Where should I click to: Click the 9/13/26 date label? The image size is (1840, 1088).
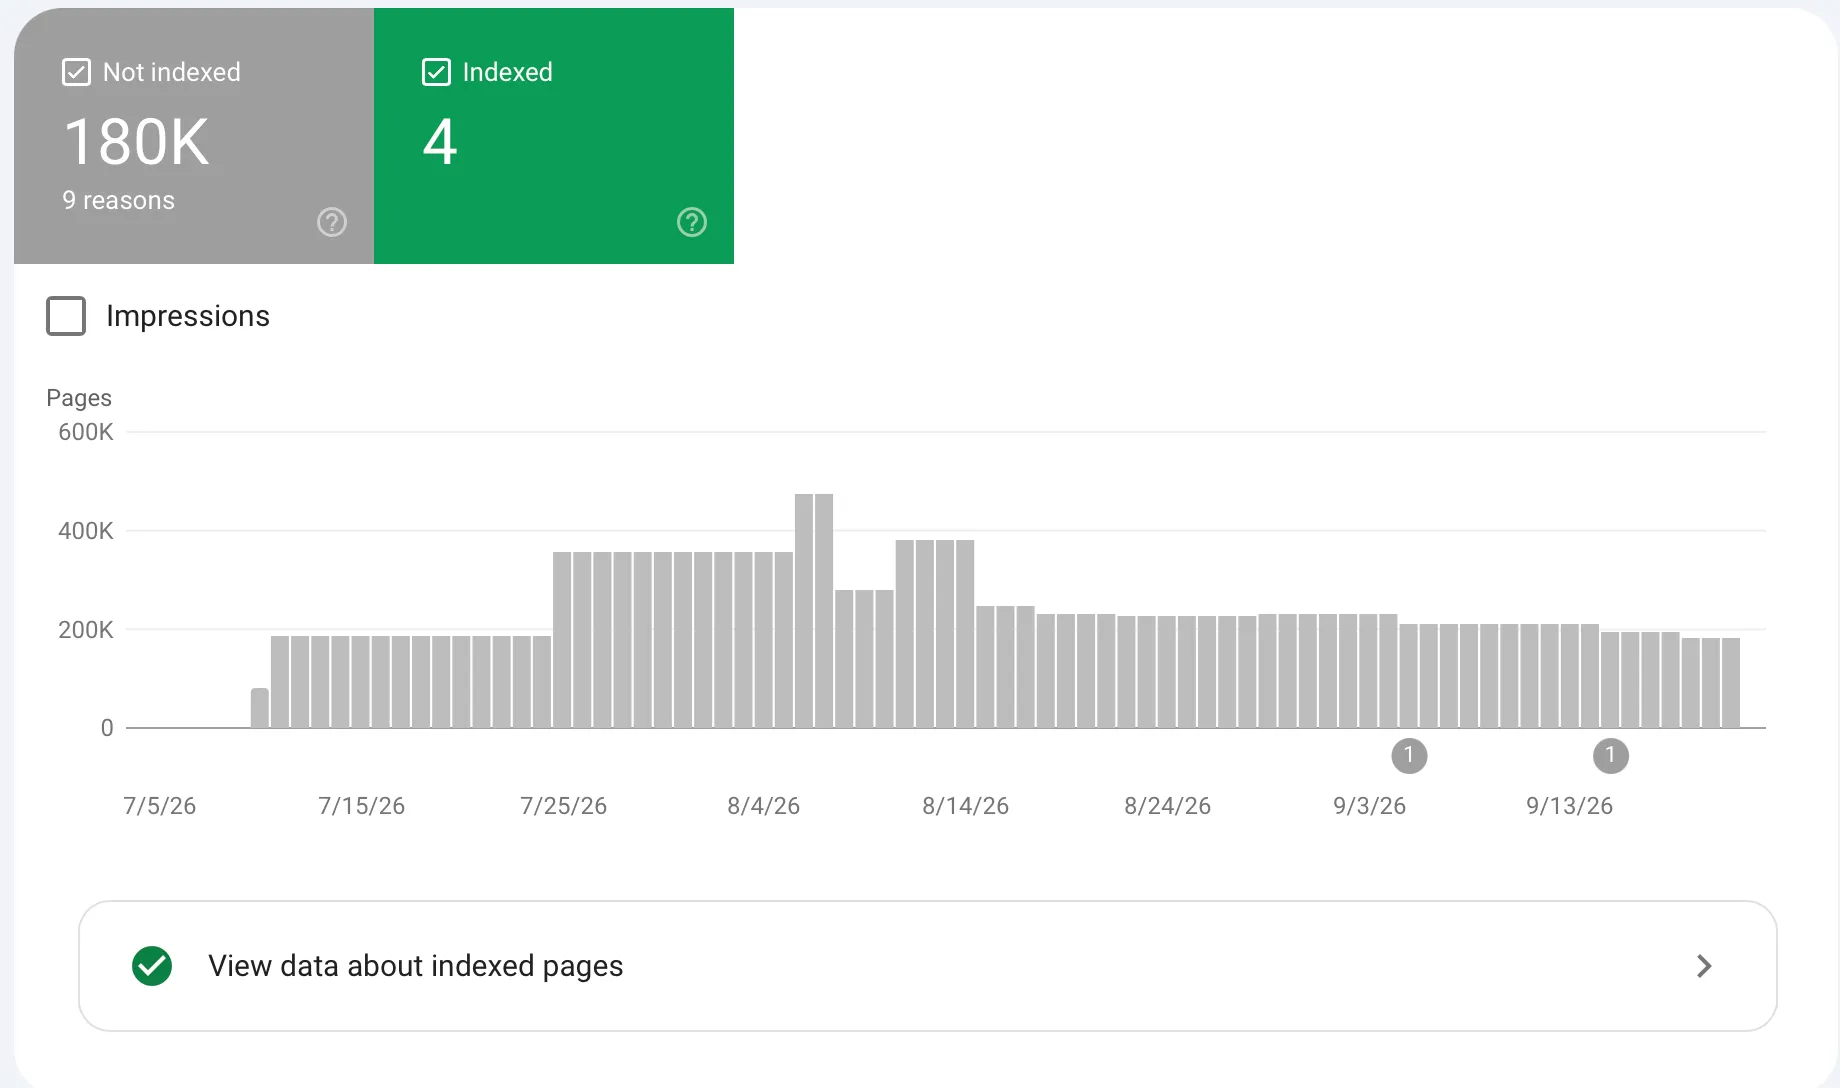pyautogui.click(x=1570, y=806)
